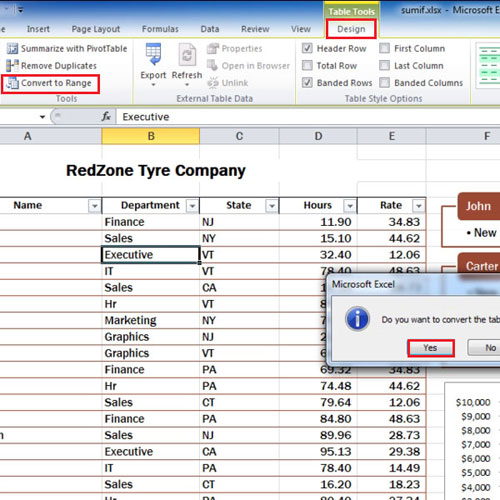Open the Refresh dropdown arrow
Image resolution: width=500 pixels, height=500 pixels.
pyautogui.click(x=187, y=85)
